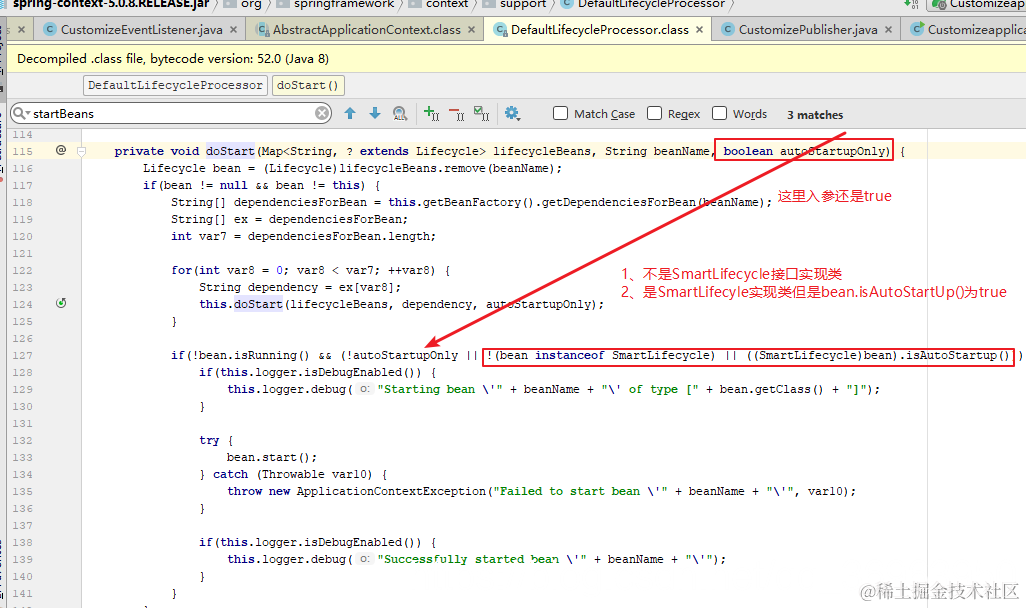Click 'isAutoStartup()' on line 127
The width and height of the screenshot is (1026, 608).
957,355
